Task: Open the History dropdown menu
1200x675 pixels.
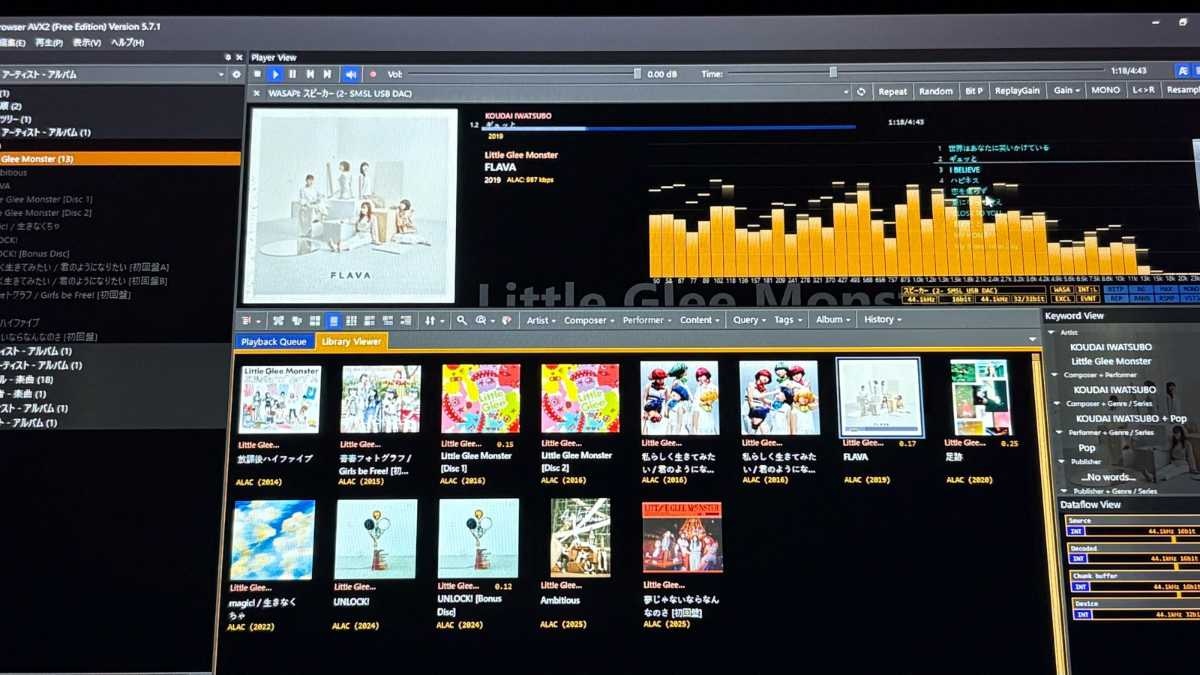Action: click(882, 320)
